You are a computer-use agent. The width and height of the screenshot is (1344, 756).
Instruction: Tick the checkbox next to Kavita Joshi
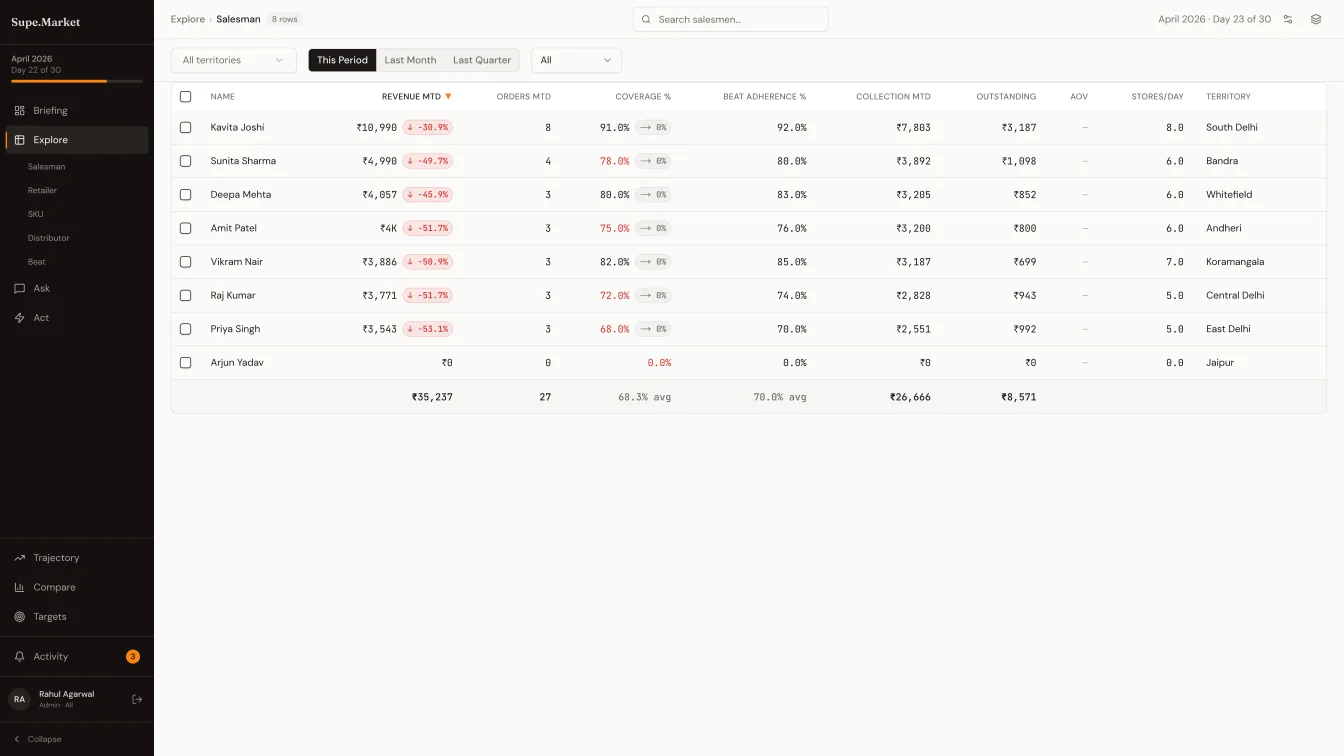point(185,127)
